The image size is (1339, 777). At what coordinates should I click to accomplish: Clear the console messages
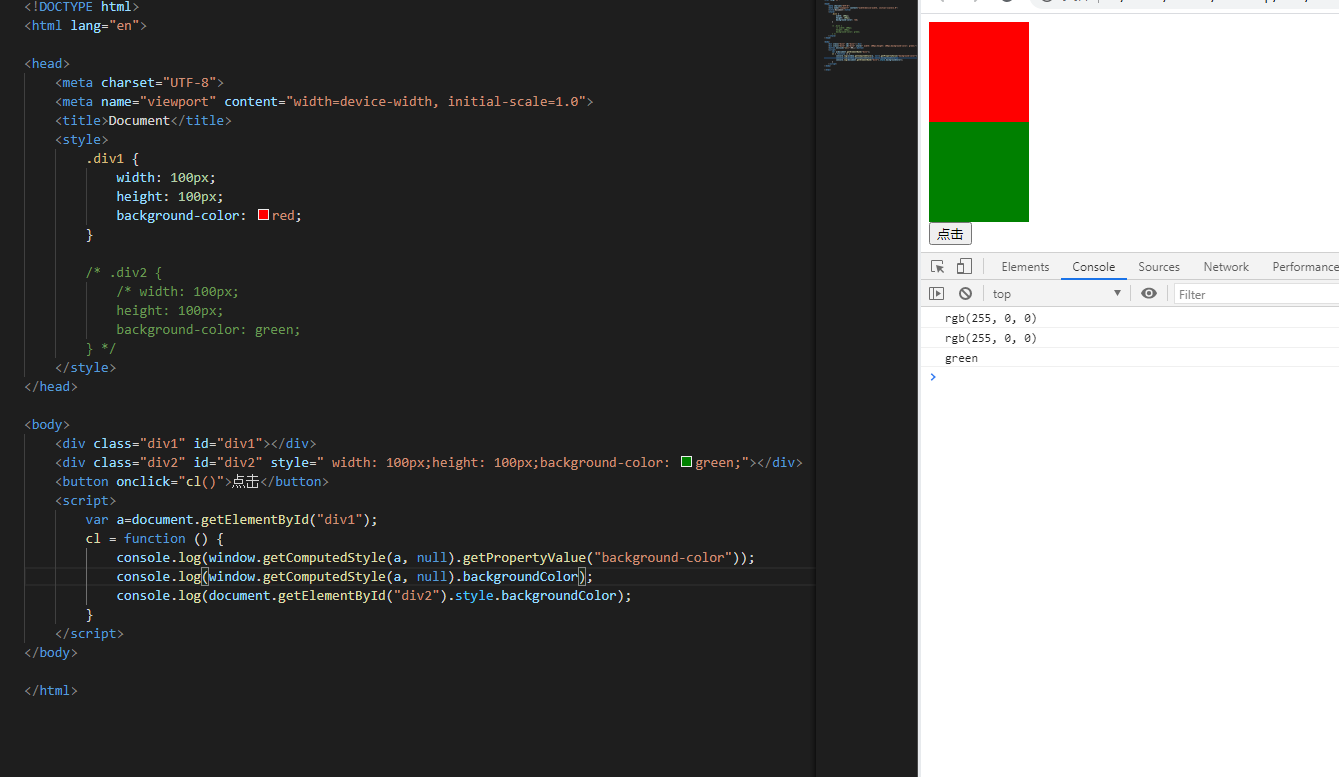pos(965,293)
